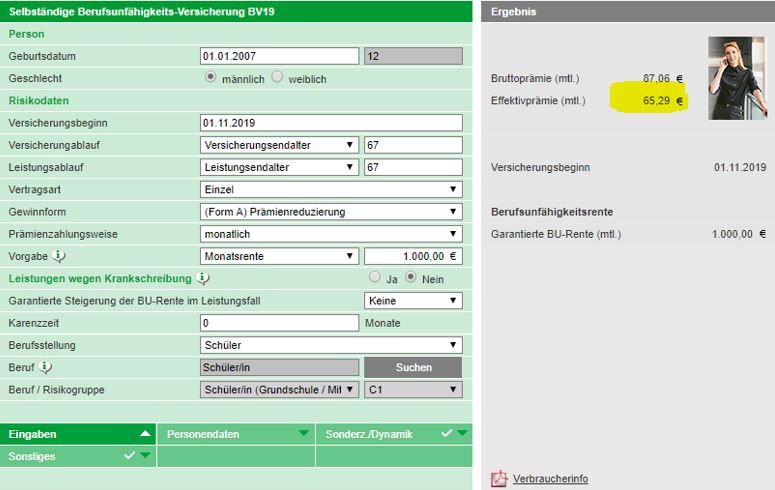
Task: Choose Nein for Leistungen wegen Krankschreibung
Action: coord(411,277)
